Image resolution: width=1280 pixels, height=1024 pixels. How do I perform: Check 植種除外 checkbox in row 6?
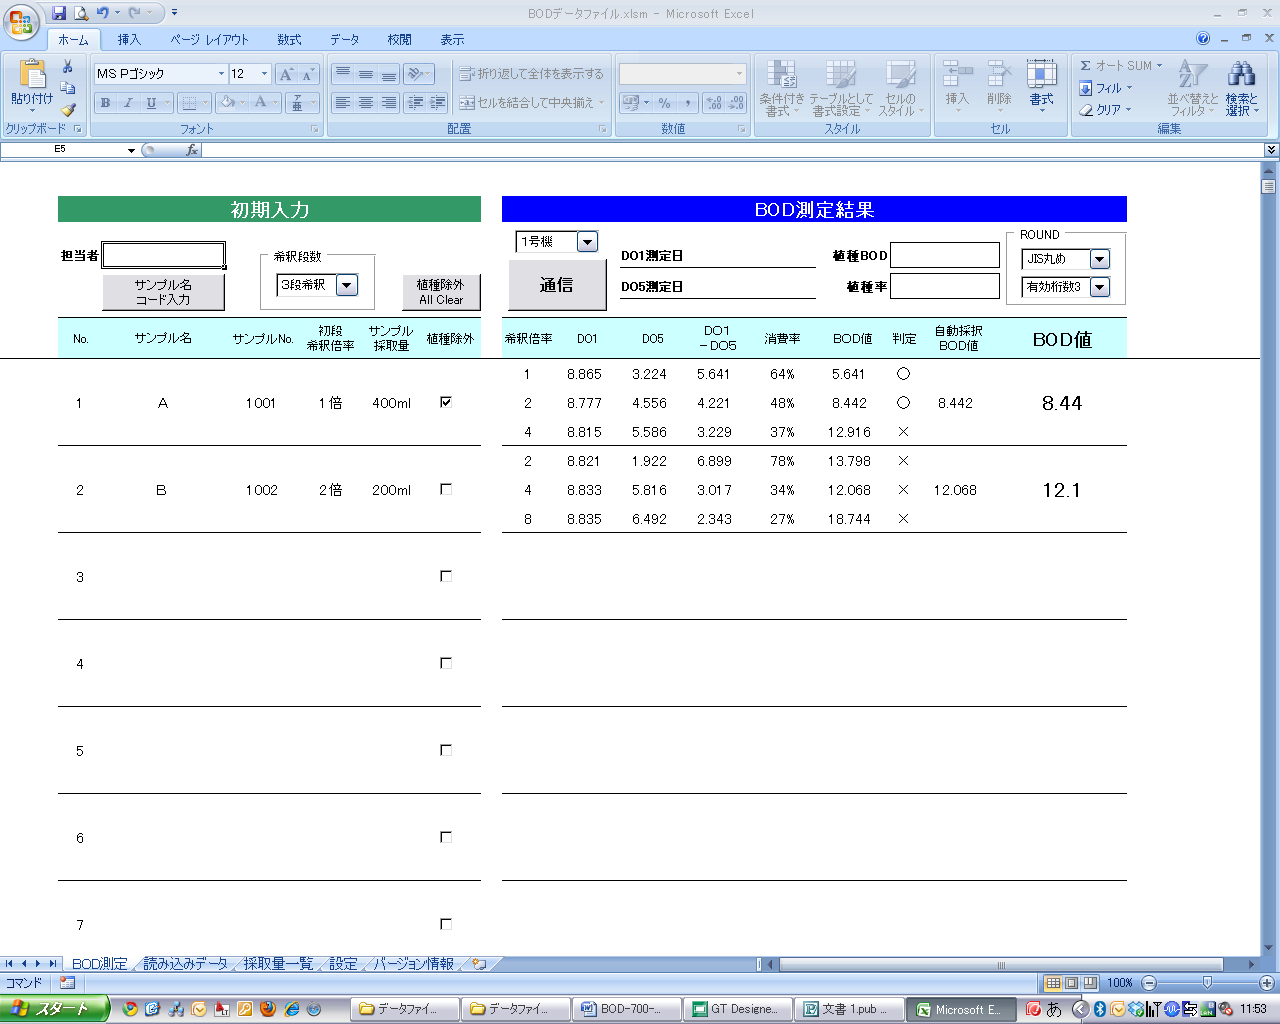point(446,837)
